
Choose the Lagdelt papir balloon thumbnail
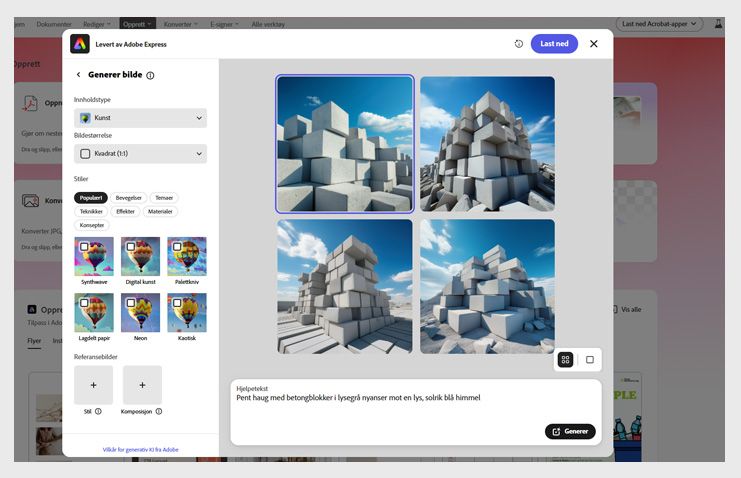[x=94, y=312]
